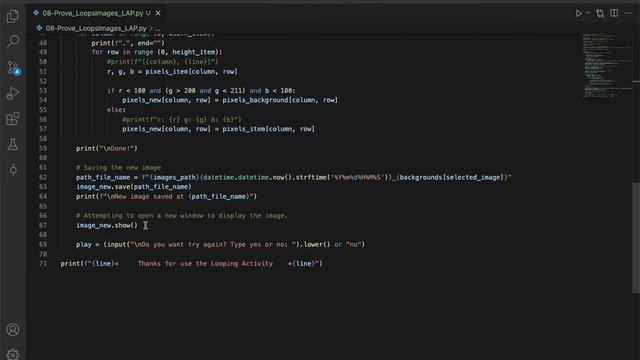Click the print("\nDone!") statement

[x=107, y=149]
